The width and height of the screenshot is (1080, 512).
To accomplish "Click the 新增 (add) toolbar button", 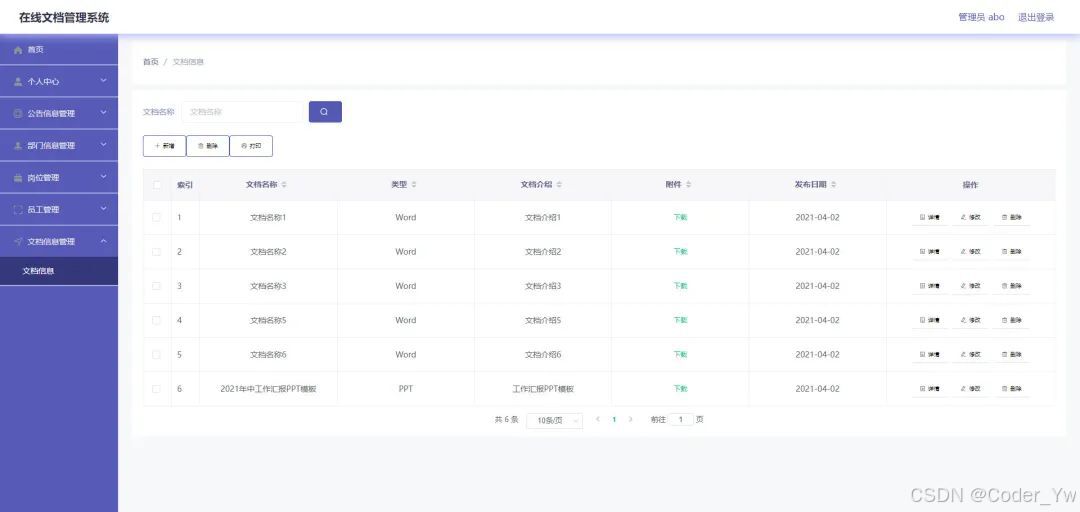I will pyautogui.click(x=165, y=146).
